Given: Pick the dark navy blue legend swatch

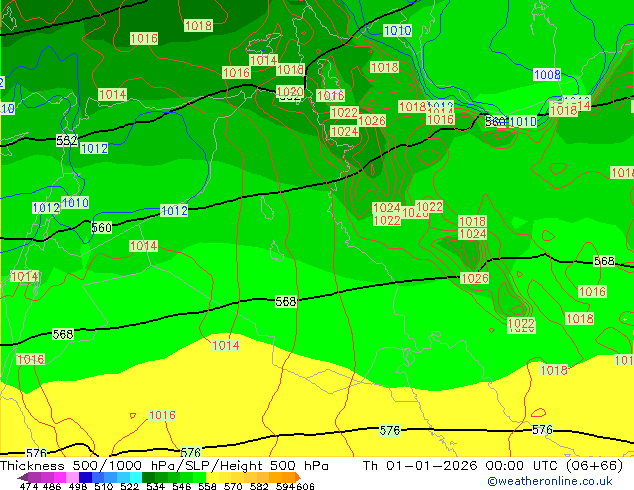Looking at the screenshot, I should pyautogui.click(x=85, y=477).
